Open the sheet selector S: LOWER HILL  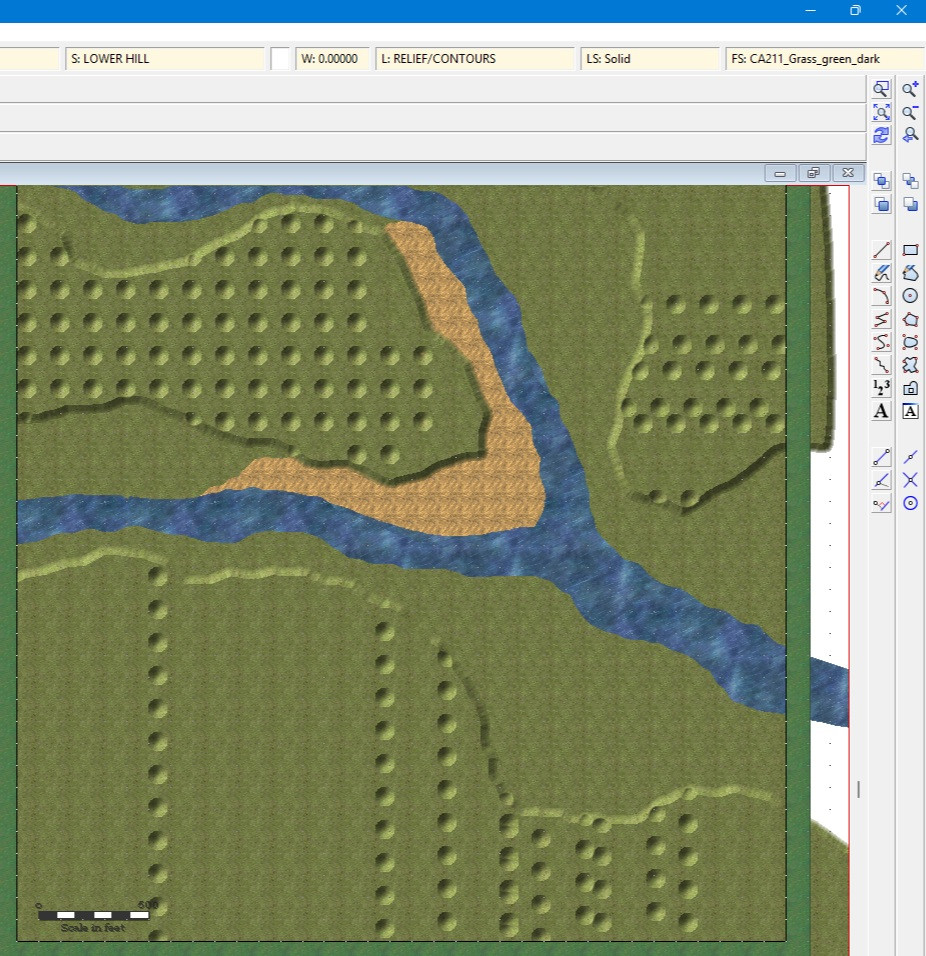point(165,59)
